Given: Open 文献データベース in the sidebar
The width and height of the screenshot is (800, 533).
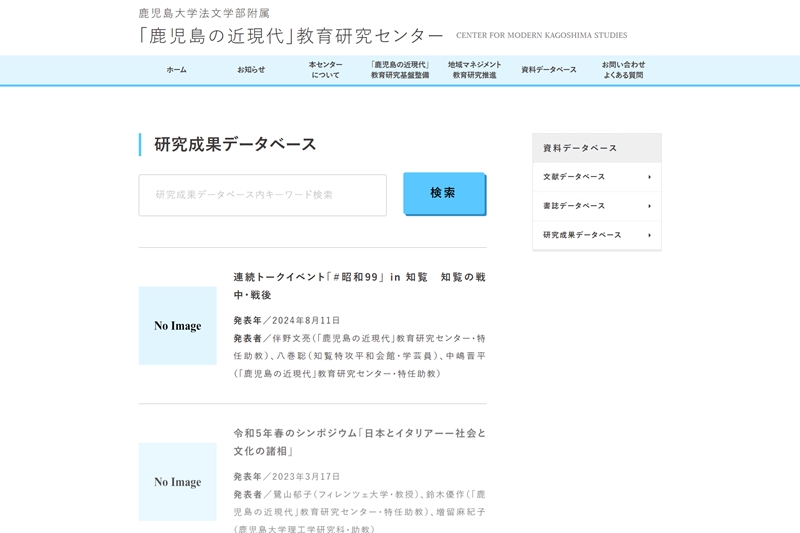Looking at the screenshot, I should (x=575, y=177).
